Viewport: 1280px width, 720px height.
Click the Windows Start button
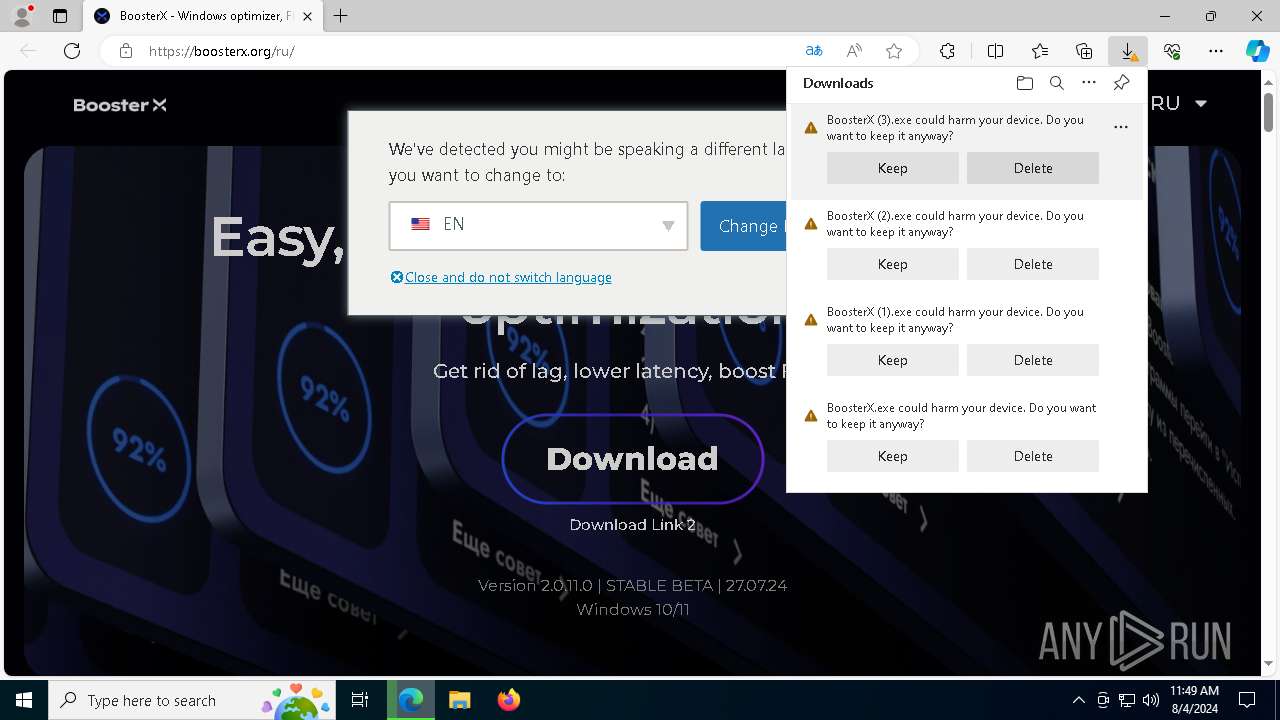[x=24, y=700]
